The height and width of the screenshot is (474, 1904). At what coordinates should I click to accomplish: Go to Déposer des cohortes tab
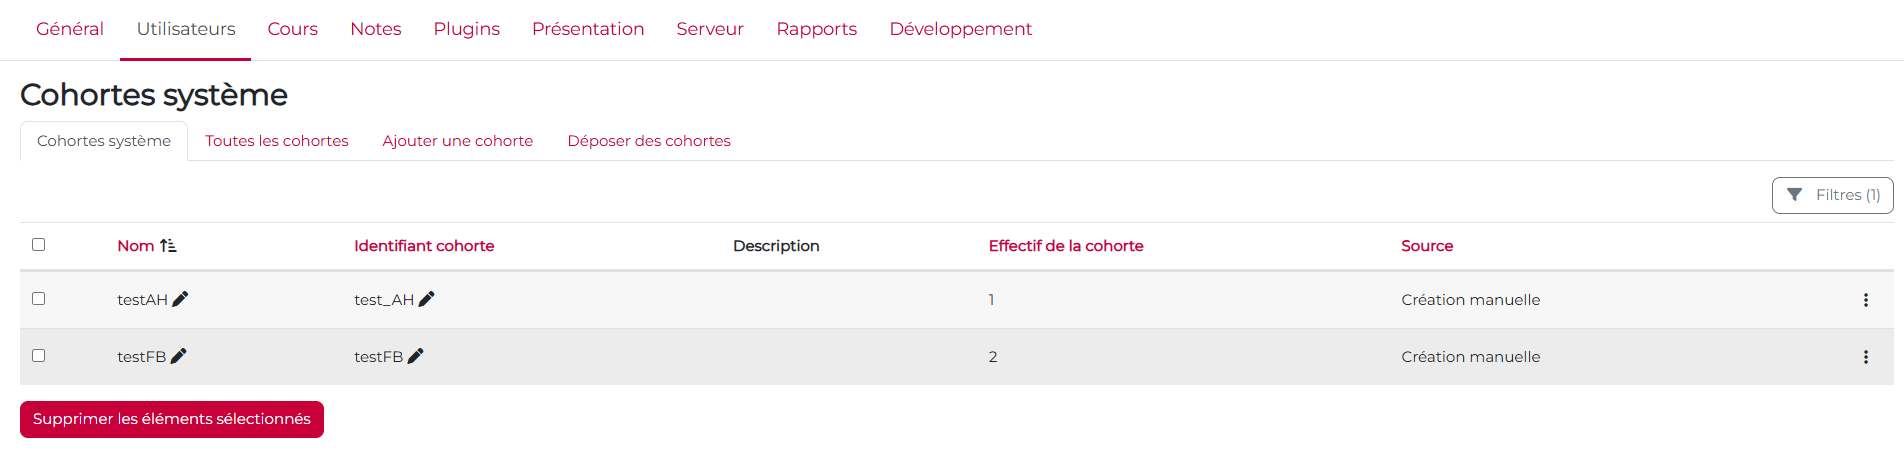pyautogui.click(x=649, y=141)
